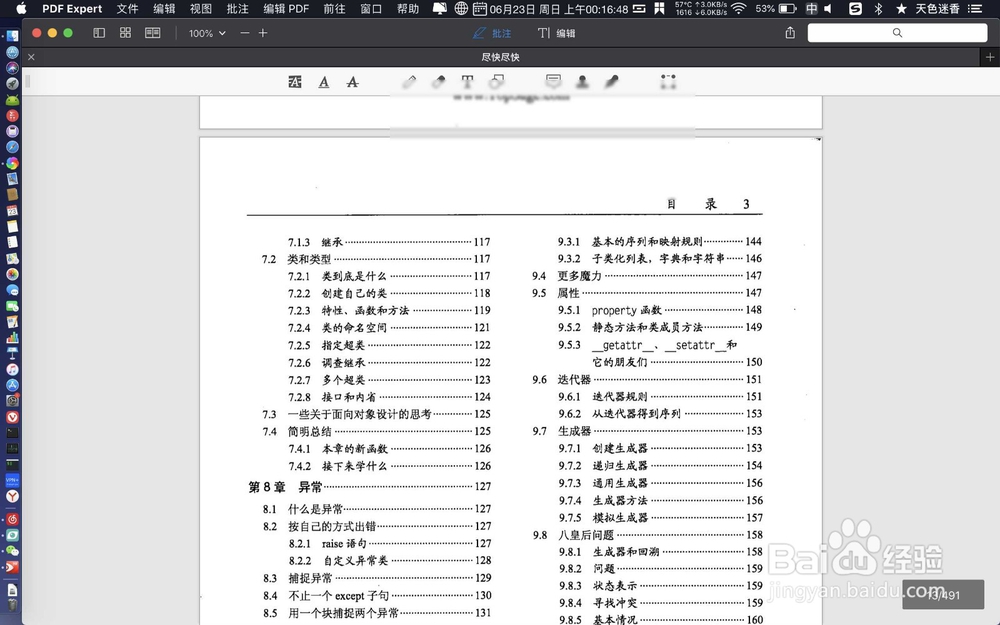Open the App Store icon in dock
The height and width of the screenshot is (625, 1000).
12,385
